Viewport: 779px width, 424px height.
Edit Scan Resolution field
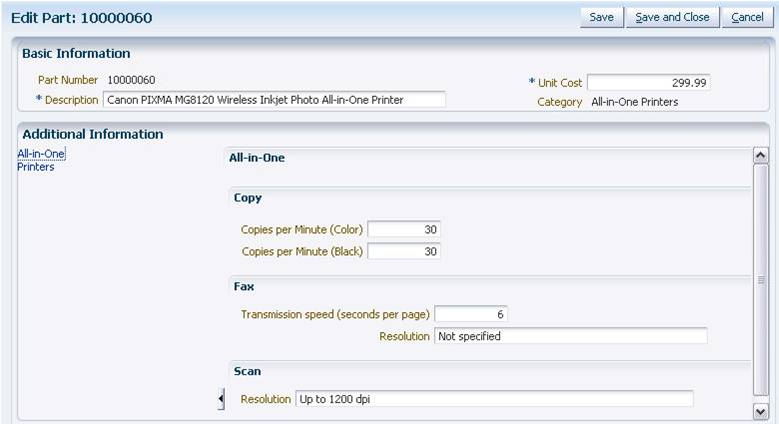[x=494, y=399]
